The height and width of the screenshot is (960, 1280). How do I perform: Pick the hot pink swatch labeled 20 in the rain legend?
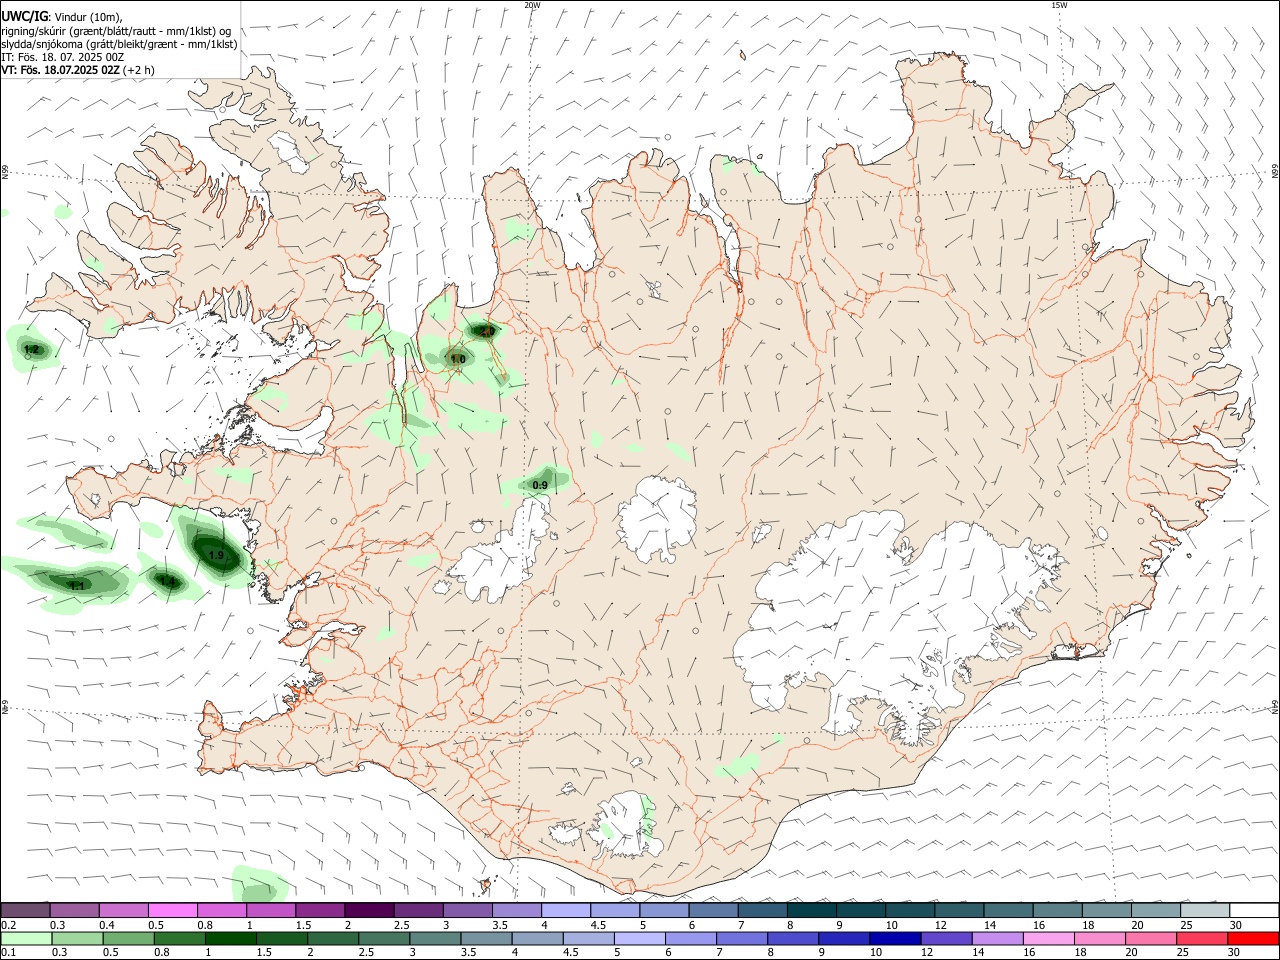coord(1151,938)
